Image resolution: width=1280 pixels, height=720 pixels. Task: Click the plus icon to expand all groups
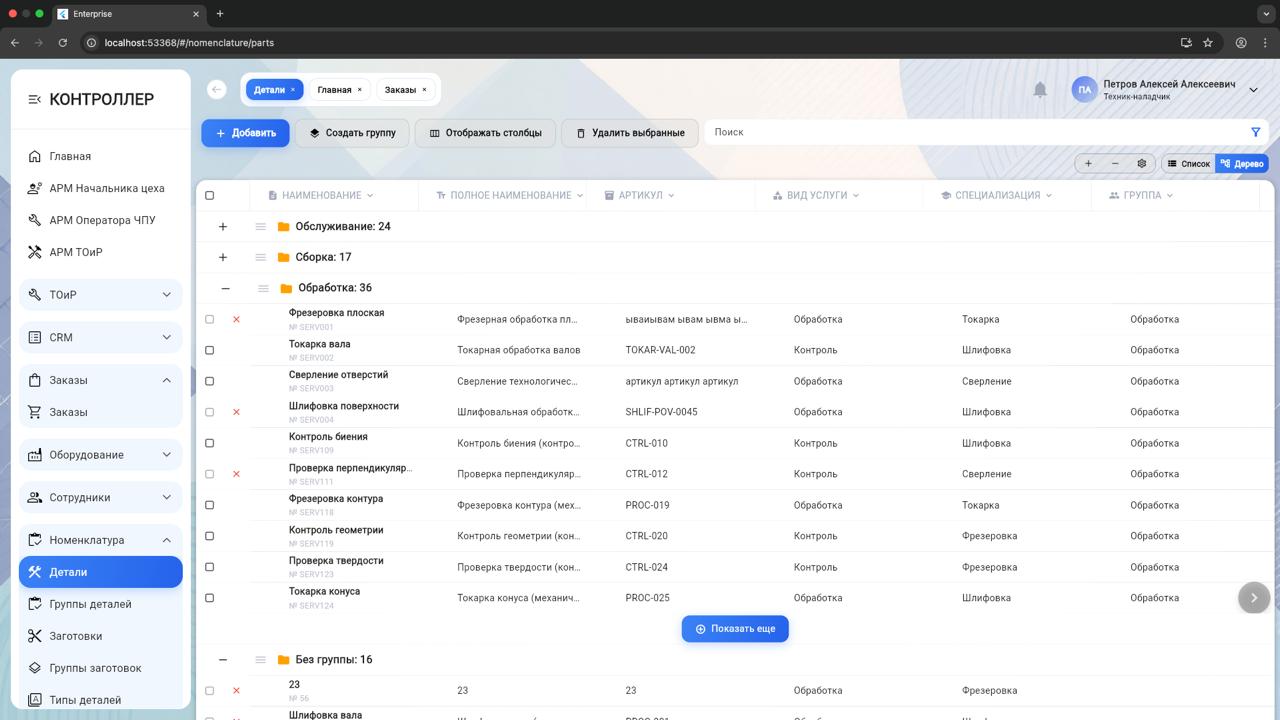point(1088,163)
